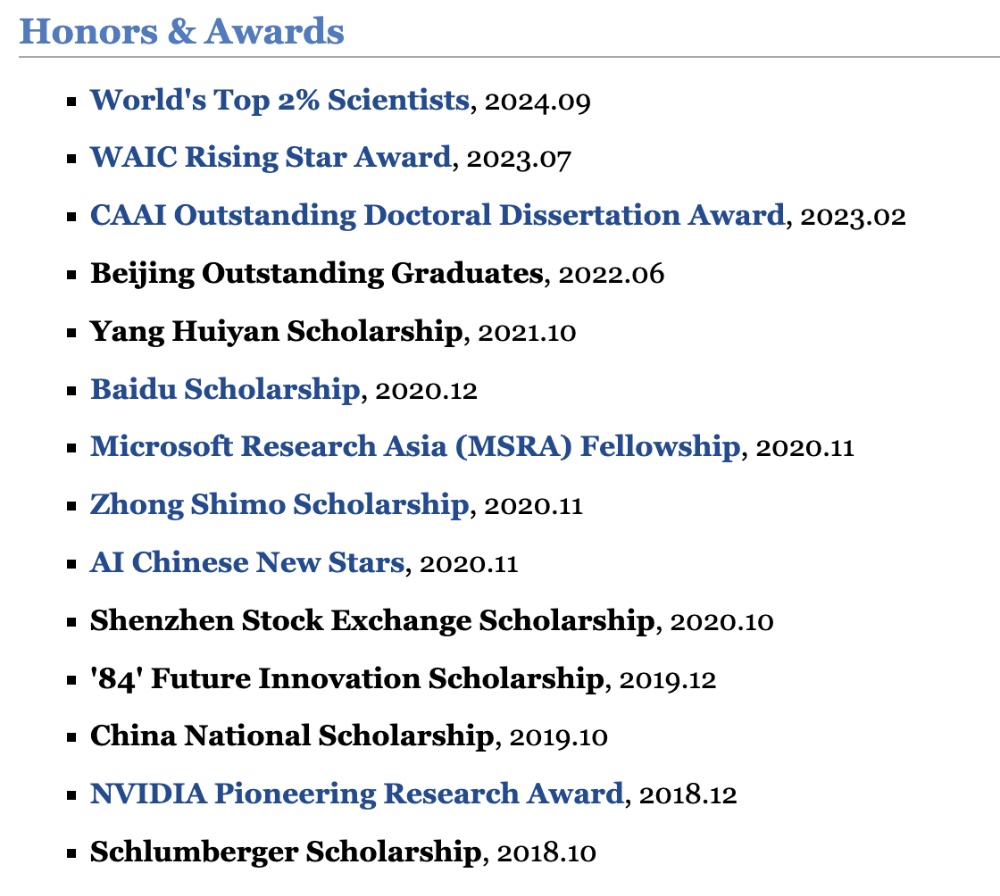Viewport: 1000px width, 896px height.
Task: Click the Yang Huiyan Scholarship entry
Action: (276, 331)
